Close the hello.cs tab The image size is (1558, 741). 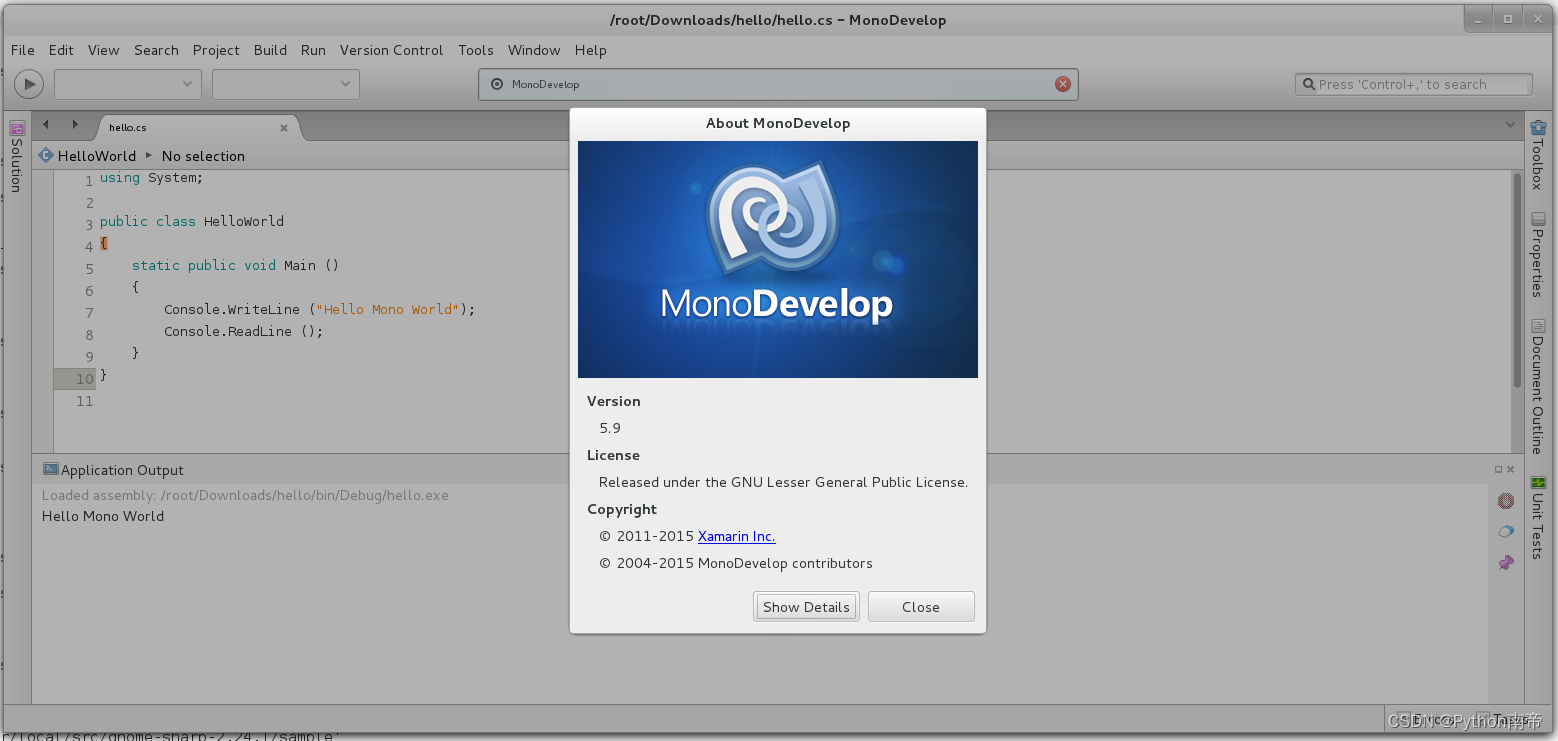pyautogui.click(x=284, y=128)
